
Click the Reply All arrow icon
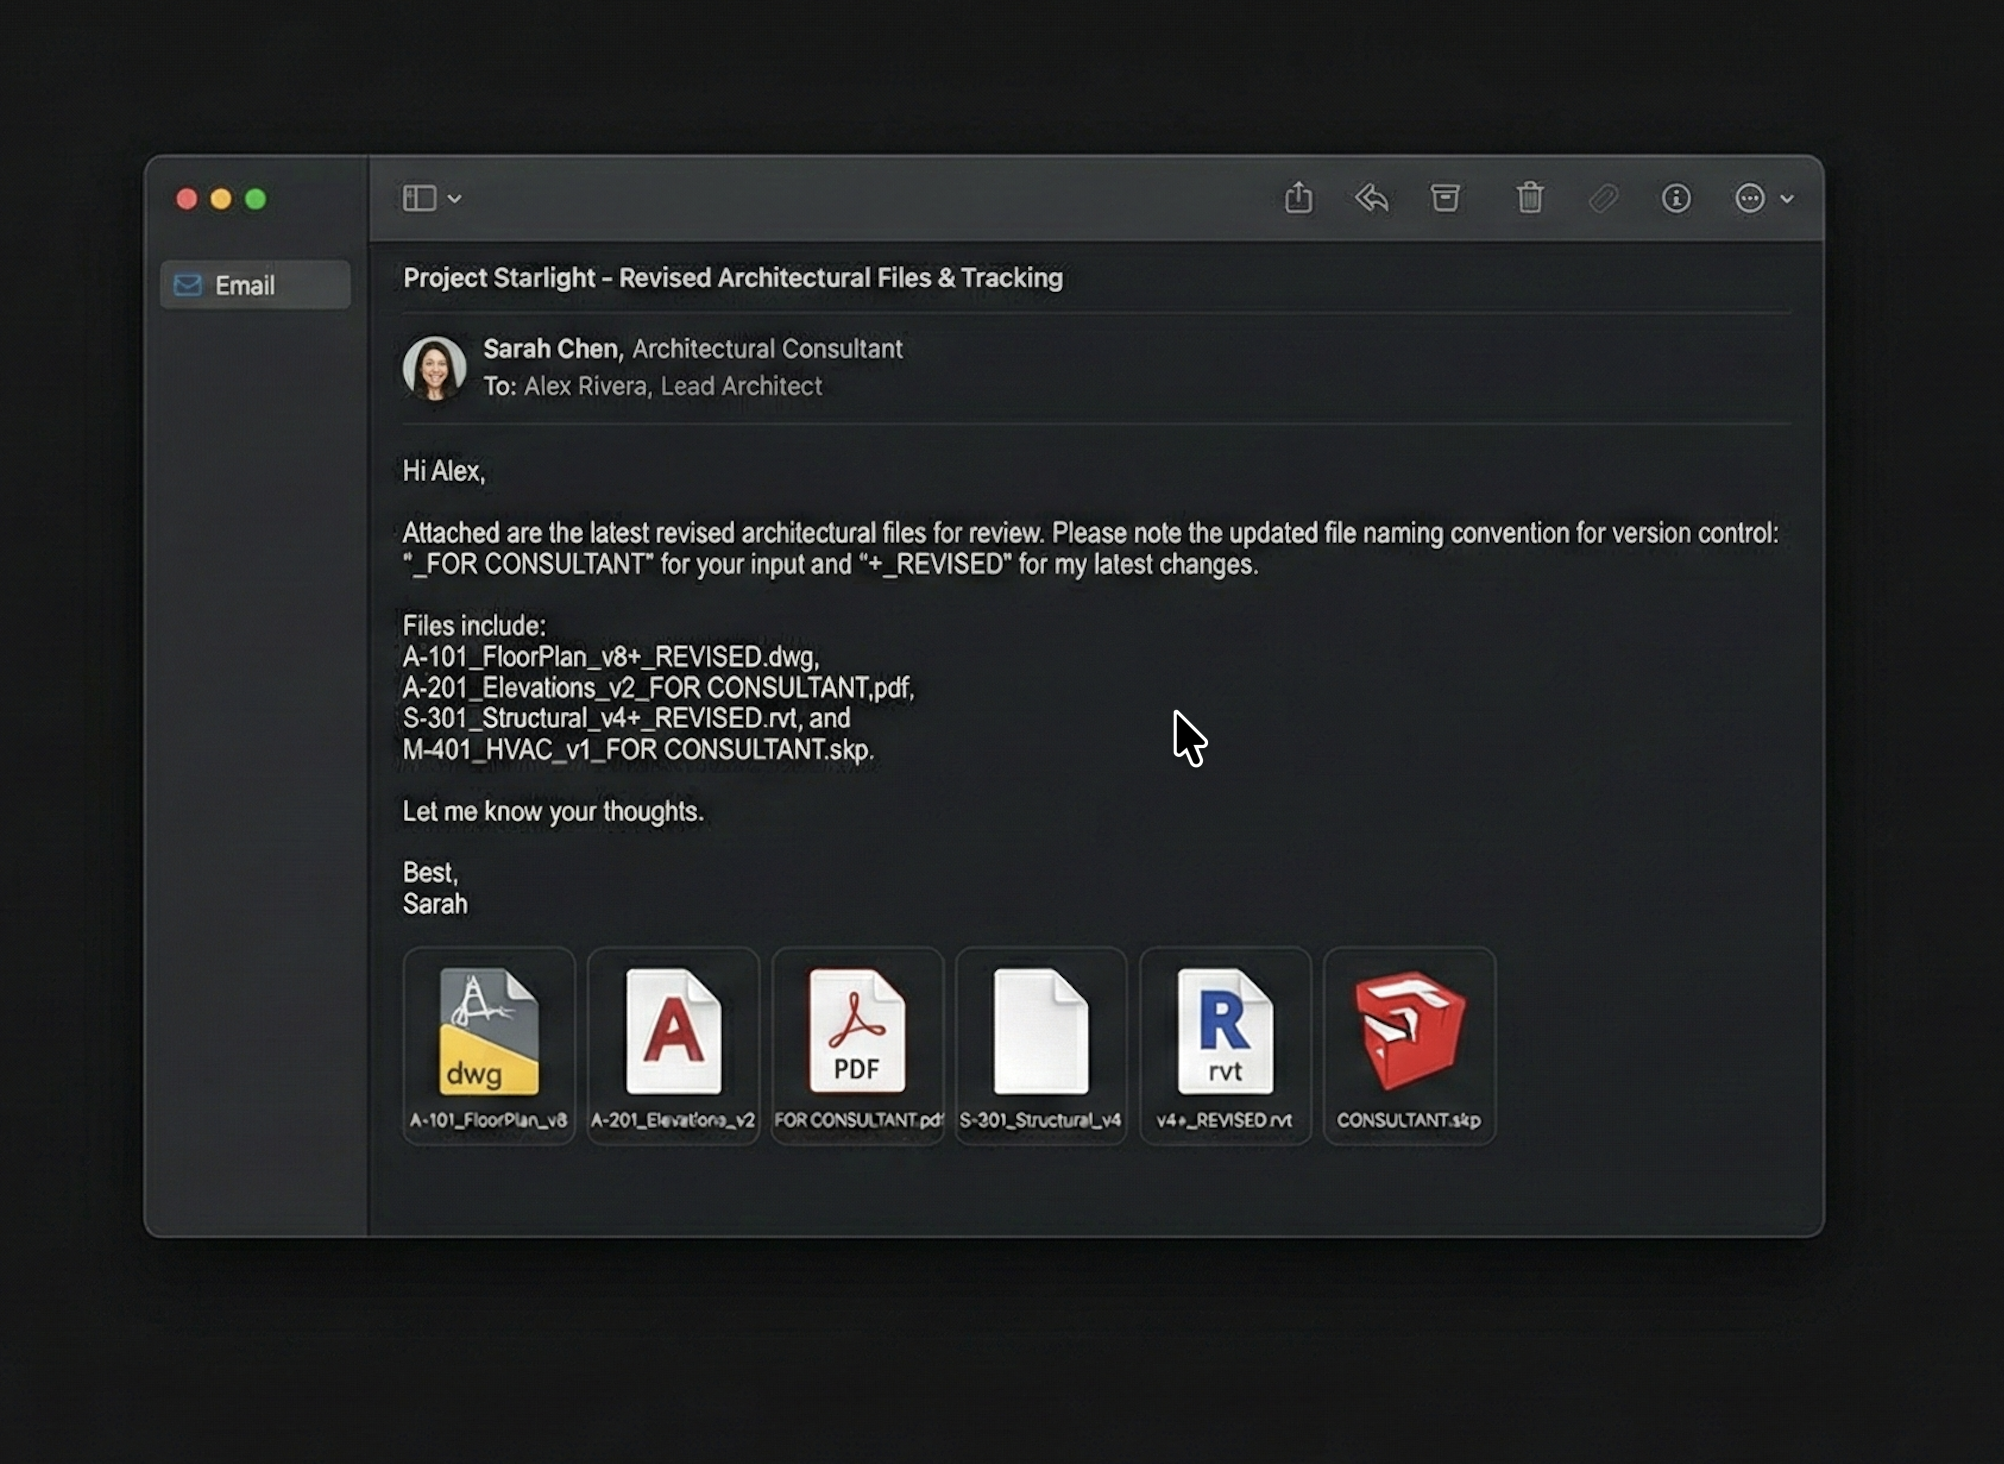(x=1372, y=198)
